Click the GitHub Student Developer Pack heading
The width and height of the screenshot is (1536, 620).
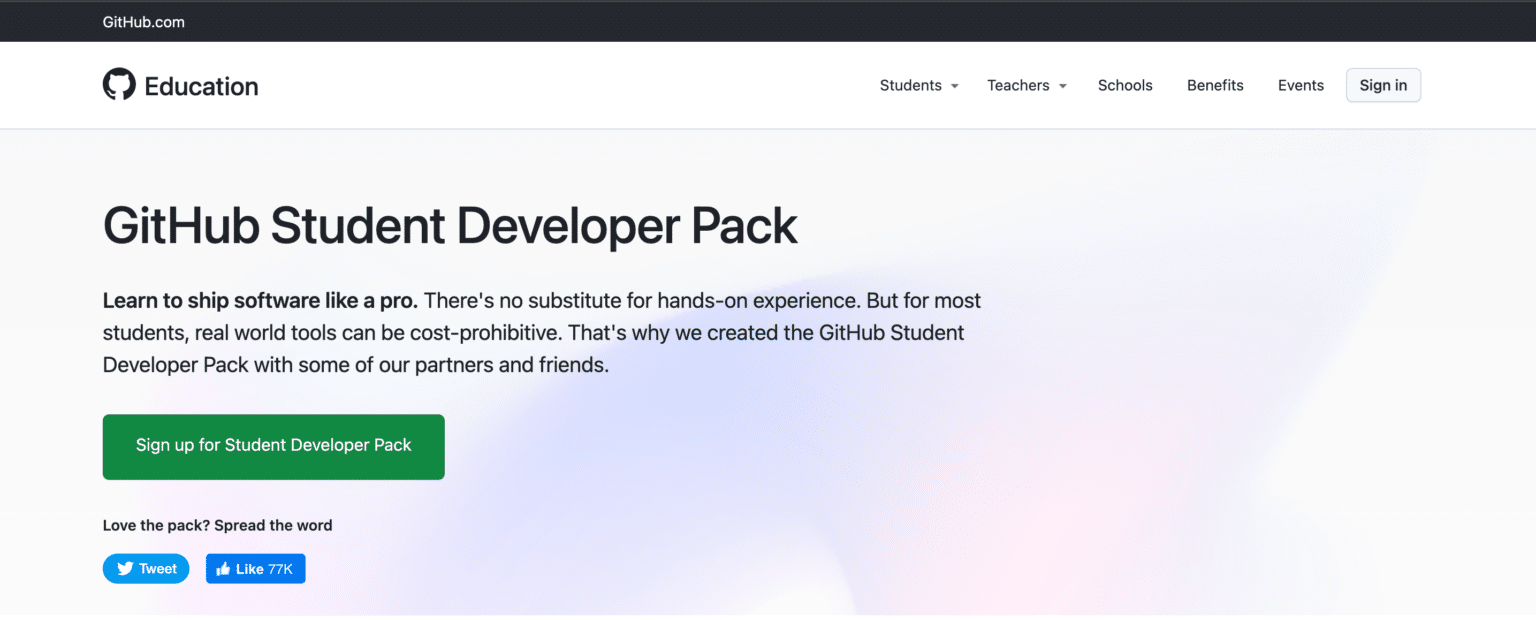point(450,225)
